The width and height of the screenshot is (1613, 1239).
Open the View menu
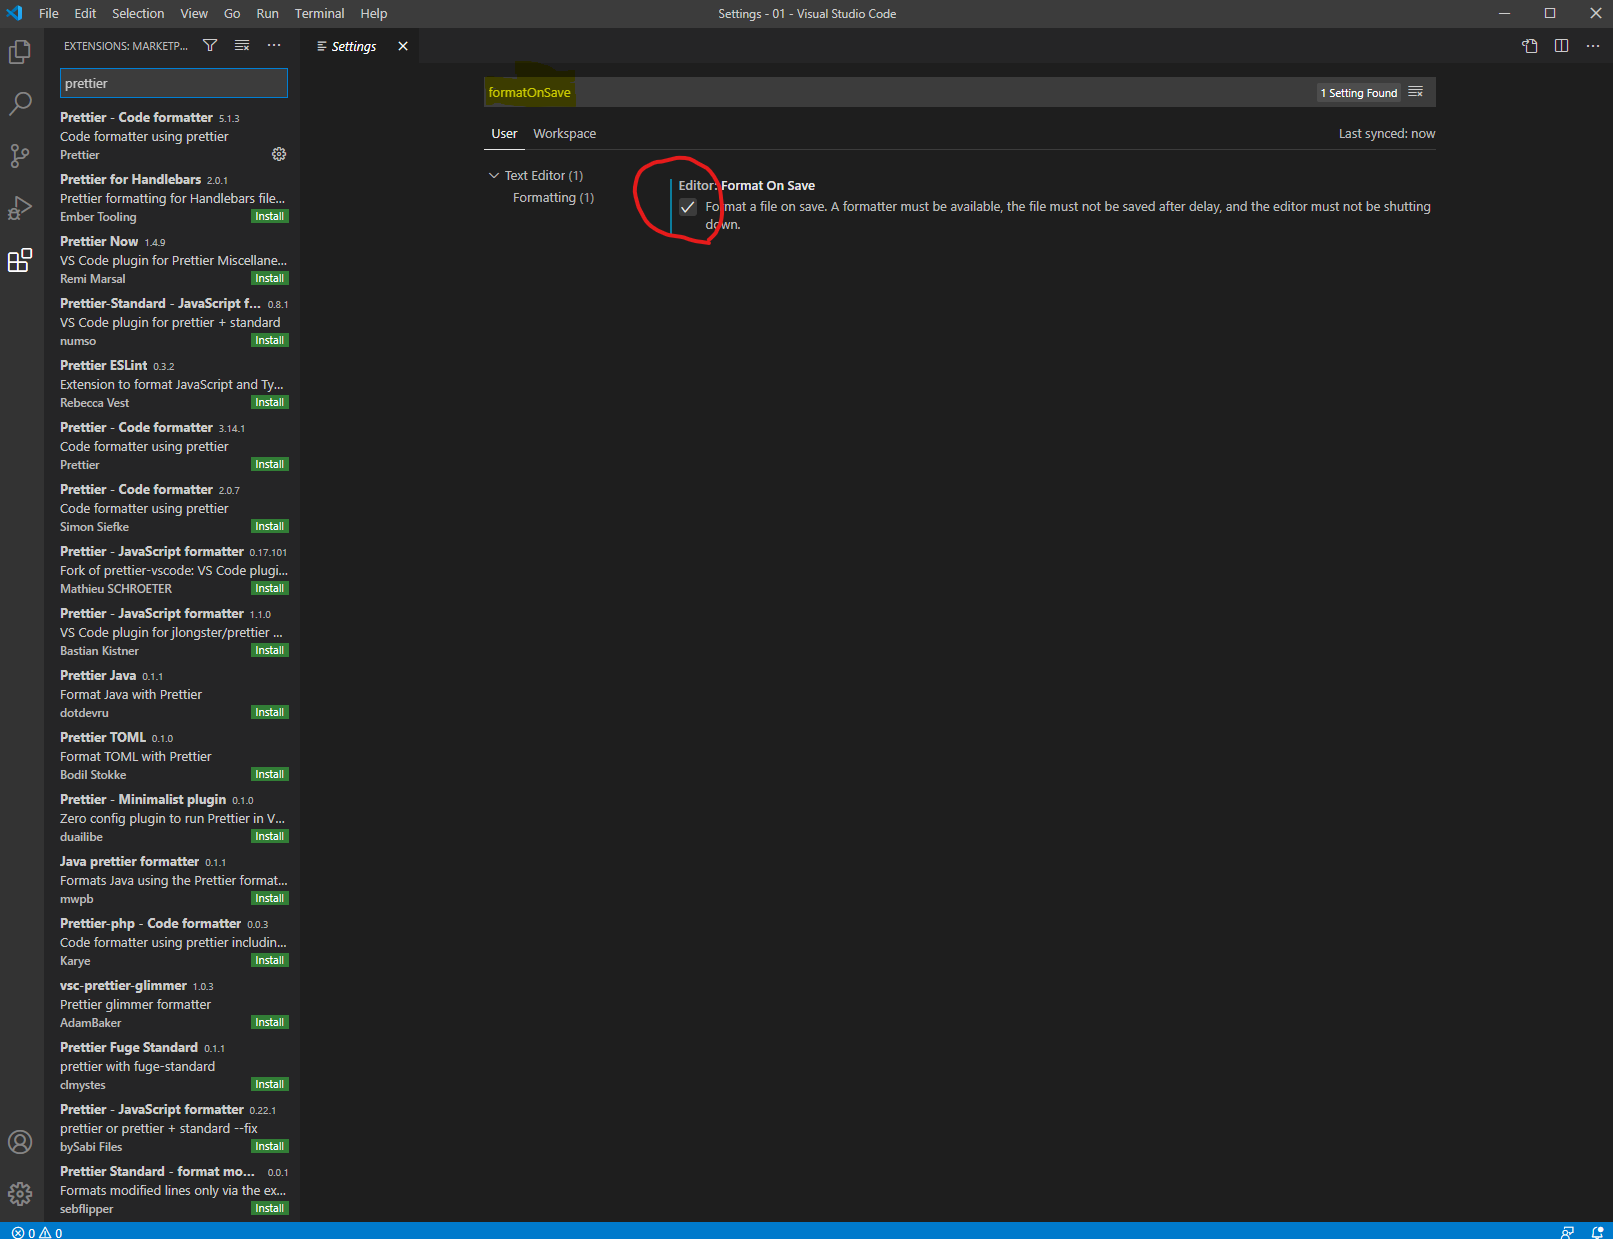pyautogui.click(x=194, y=13)
